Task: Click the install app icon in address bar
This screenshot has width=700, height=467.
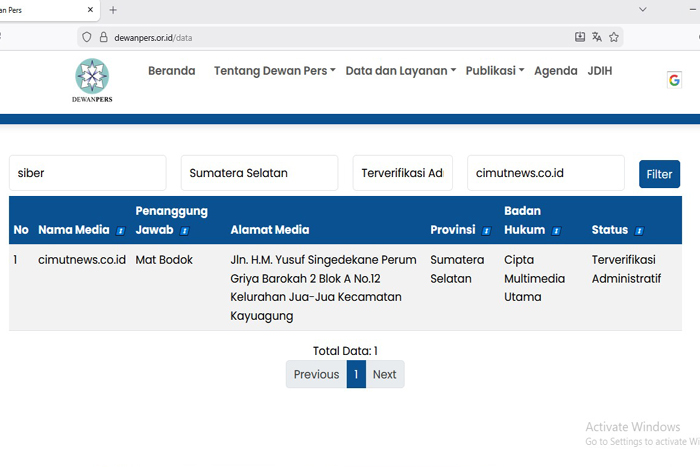Action: [580, 37]
